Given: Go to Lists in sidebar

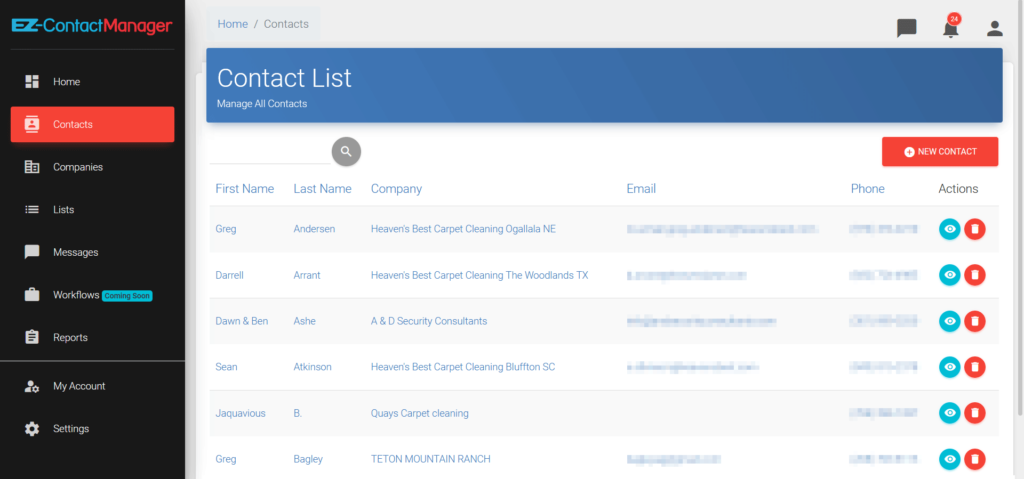Looking at the screenshot, I should point(92,210).
